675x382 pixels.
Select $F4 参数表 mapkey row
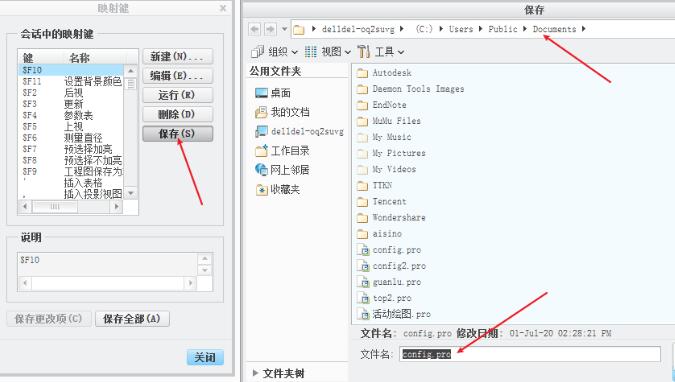tap(71, 115)
